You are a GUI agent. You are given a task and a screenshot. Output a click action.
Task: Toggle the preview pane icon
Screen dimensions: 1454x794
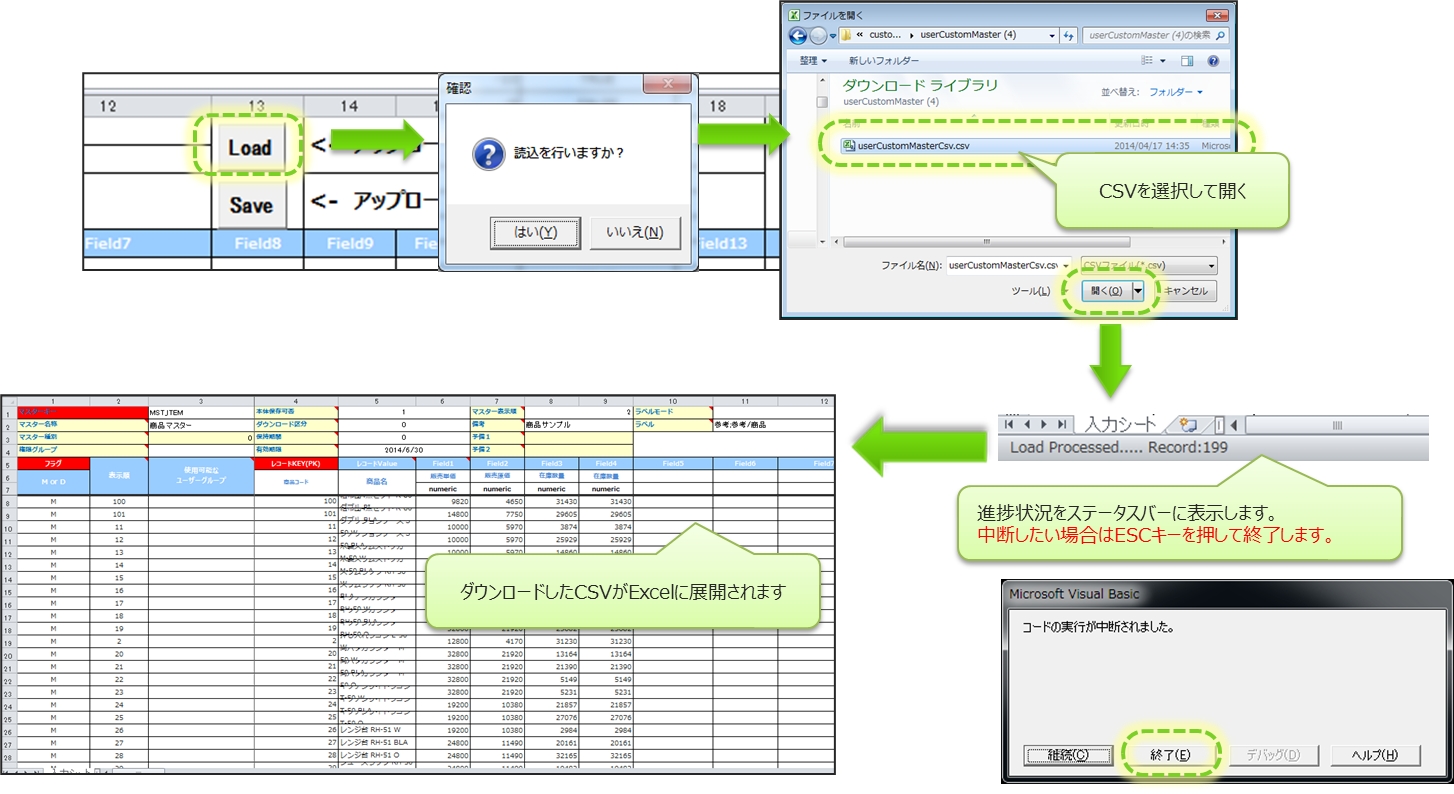click(1187, 61)
